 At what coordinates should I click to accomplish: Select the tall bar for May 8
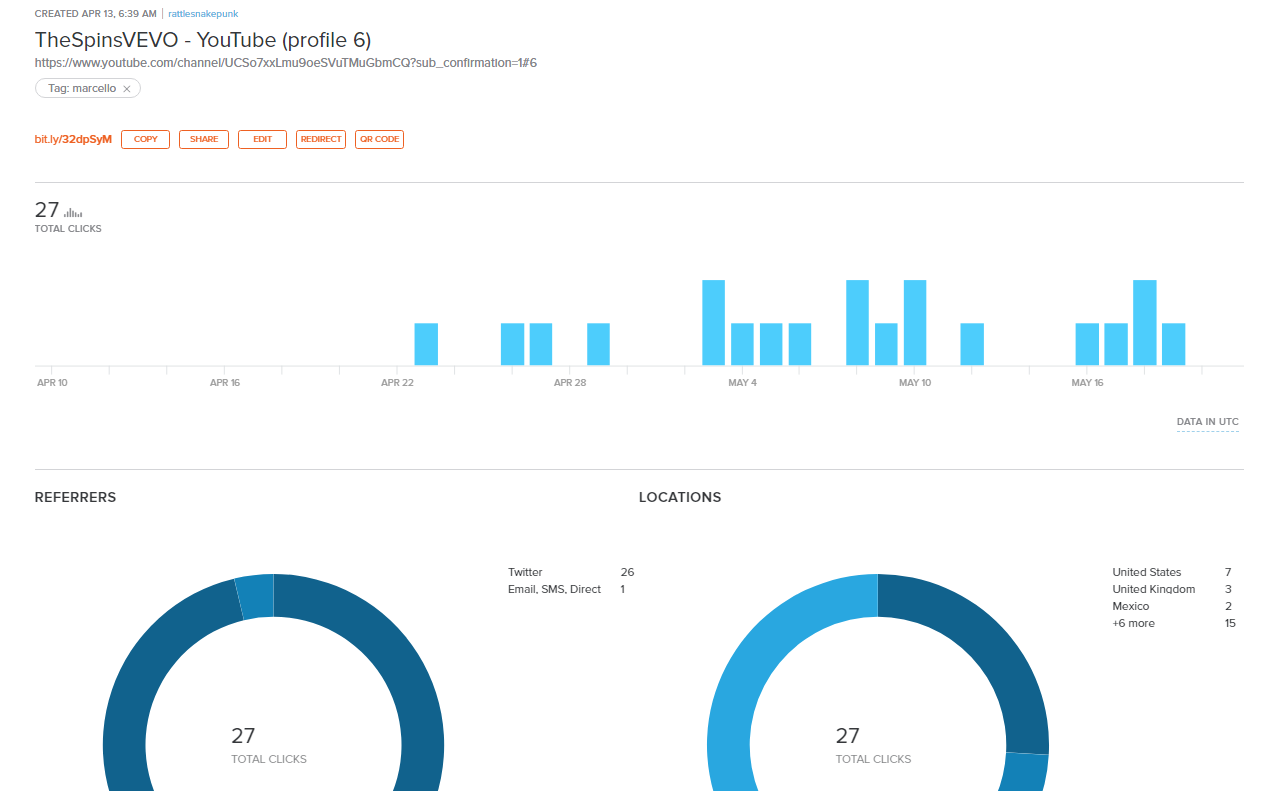tap(857, 323)
